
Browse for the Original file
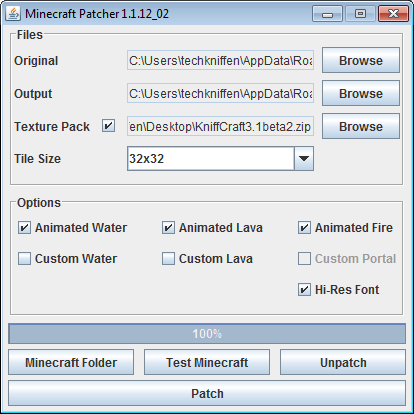click(361, 60)
